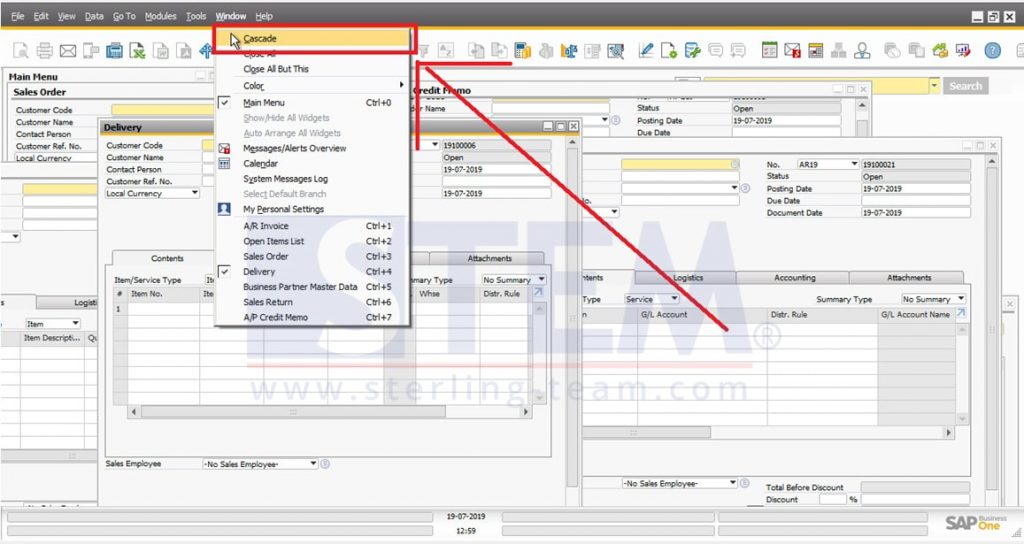
Task: Click the Search button
Action: pos(965,86)
